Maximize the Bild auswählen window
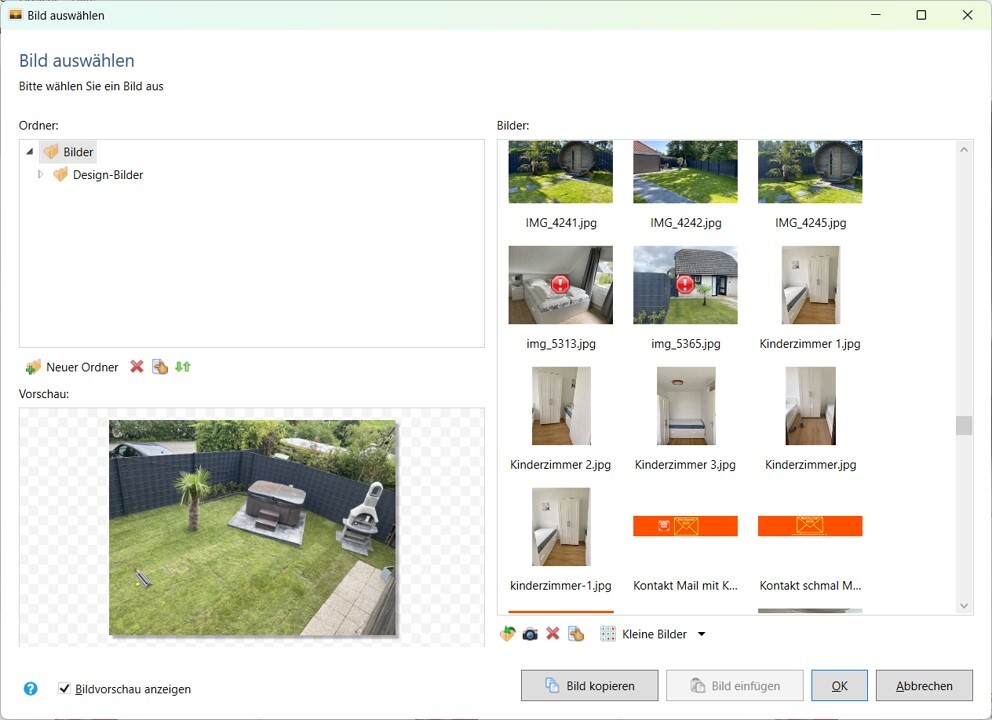 (921, 15)
